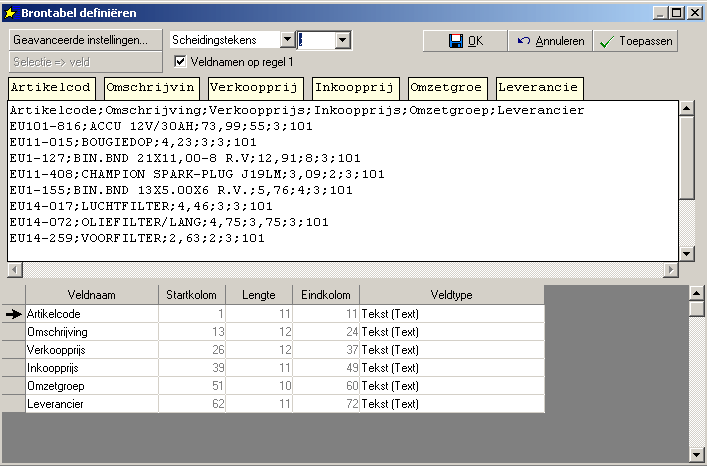Image resolution: width=707 pixels, height=466 pixels.
Task: Select the Leverancie column header
Action: click(540, 87)
